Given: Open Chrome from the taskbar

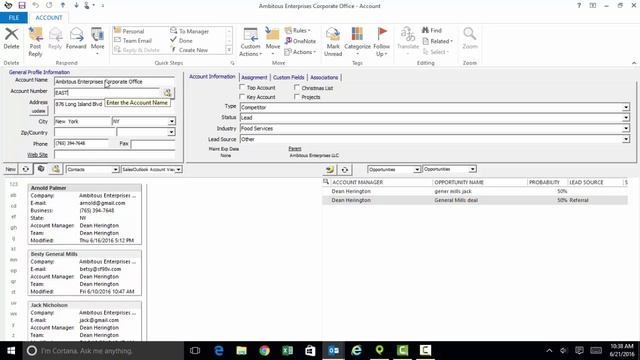Looking at the screenshot, I should [x=264, y=350].
